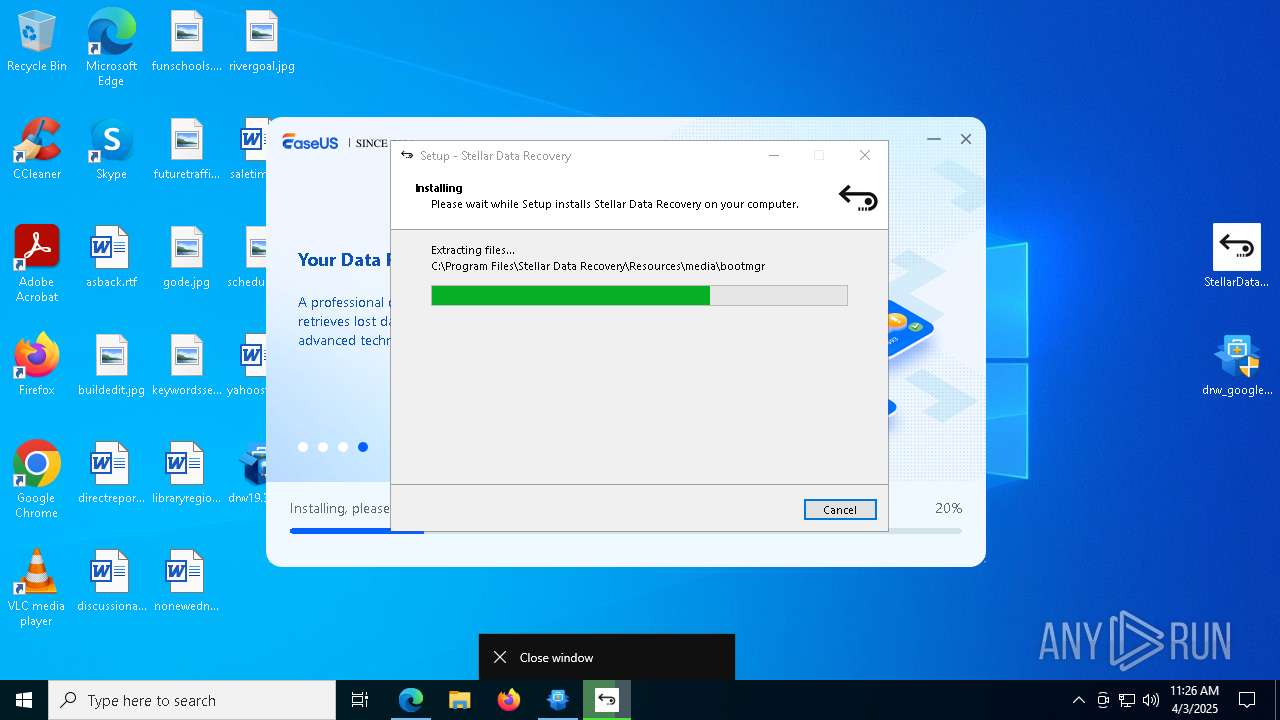Viewport: 1280px width, 720px height.
Task: Open futuretraffic image file on desktop
Action: pyautogui.click(x=187, y=150)
